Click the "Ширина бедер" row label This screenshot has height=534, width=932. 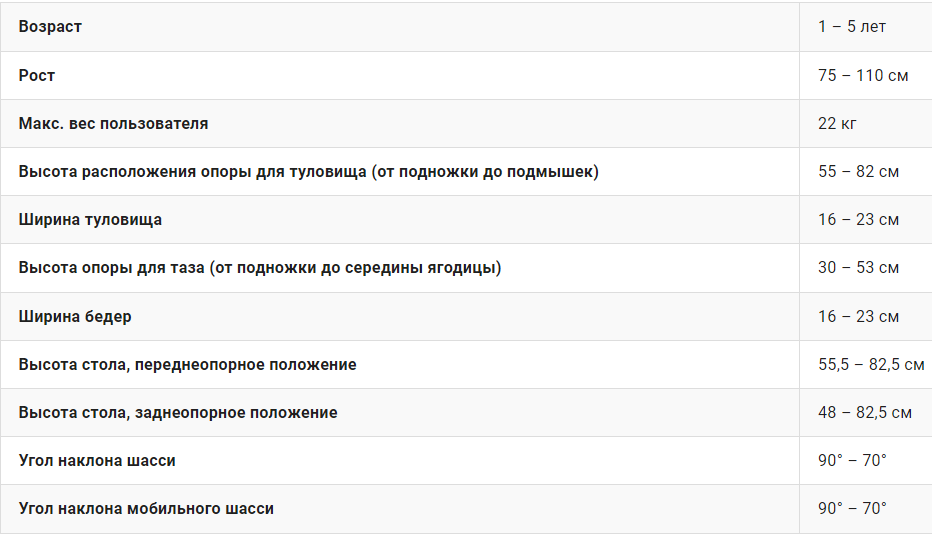(x=75, y=317)
